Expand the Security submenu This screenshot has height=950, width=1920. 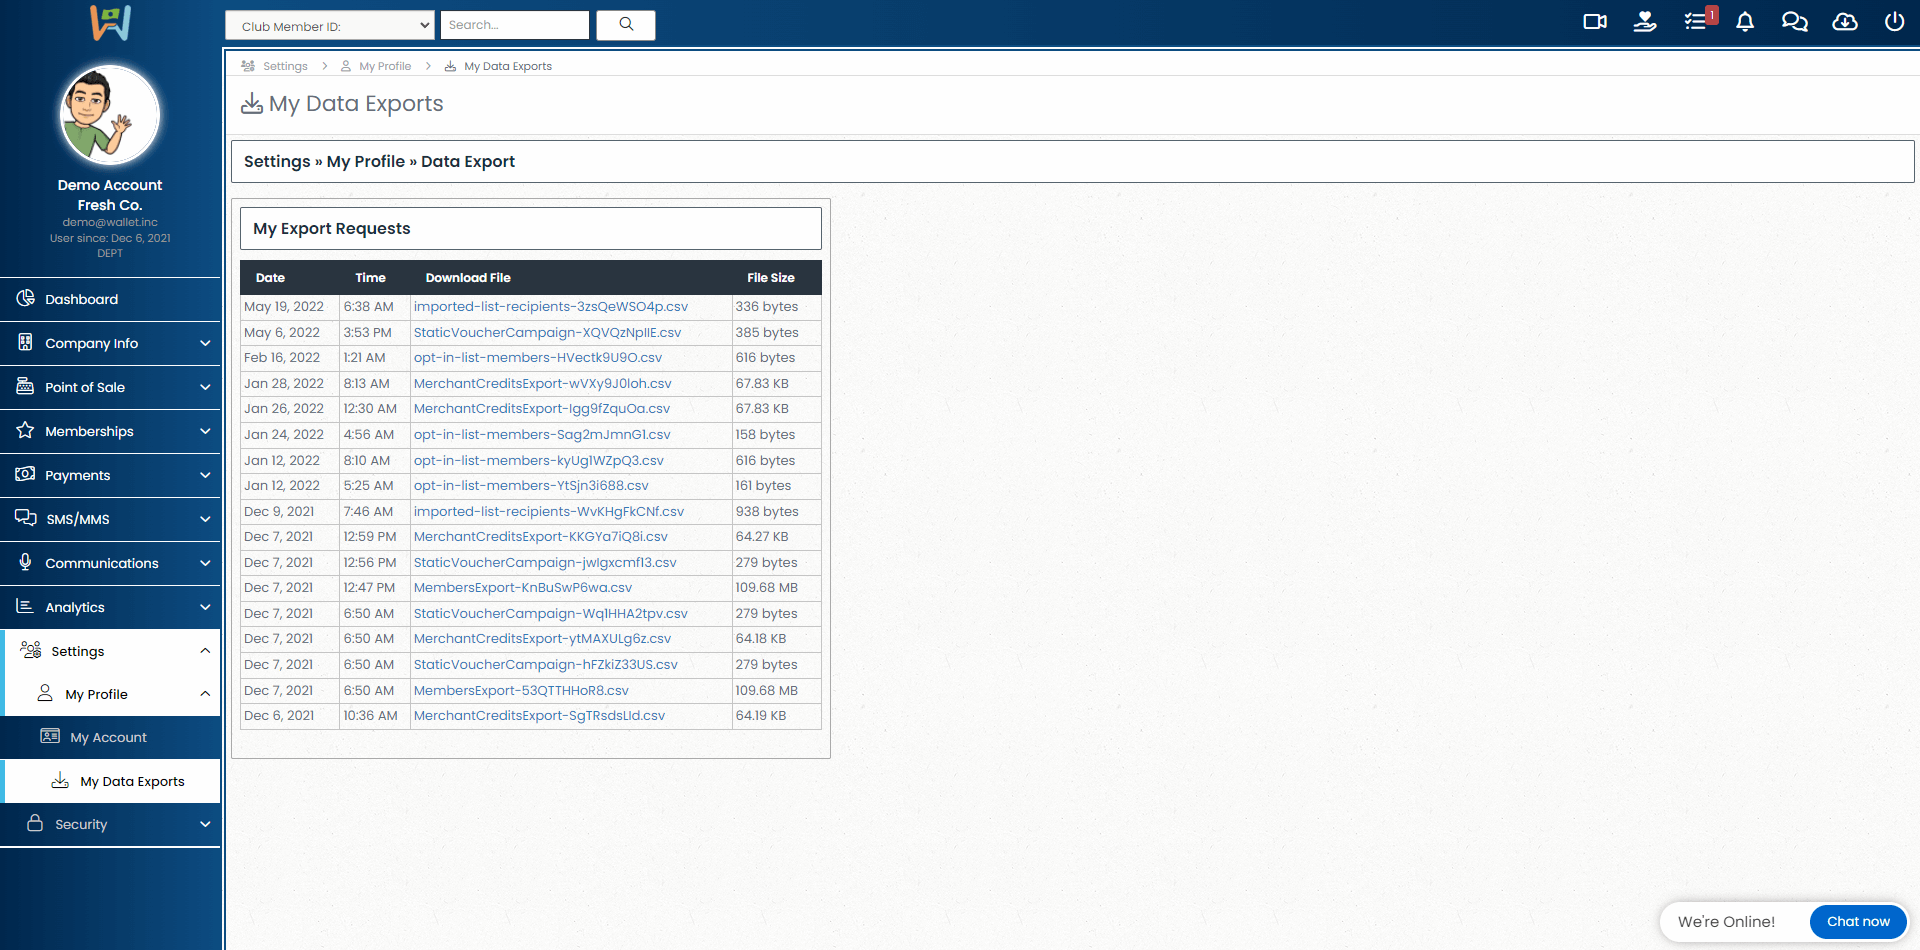[110, 824]
